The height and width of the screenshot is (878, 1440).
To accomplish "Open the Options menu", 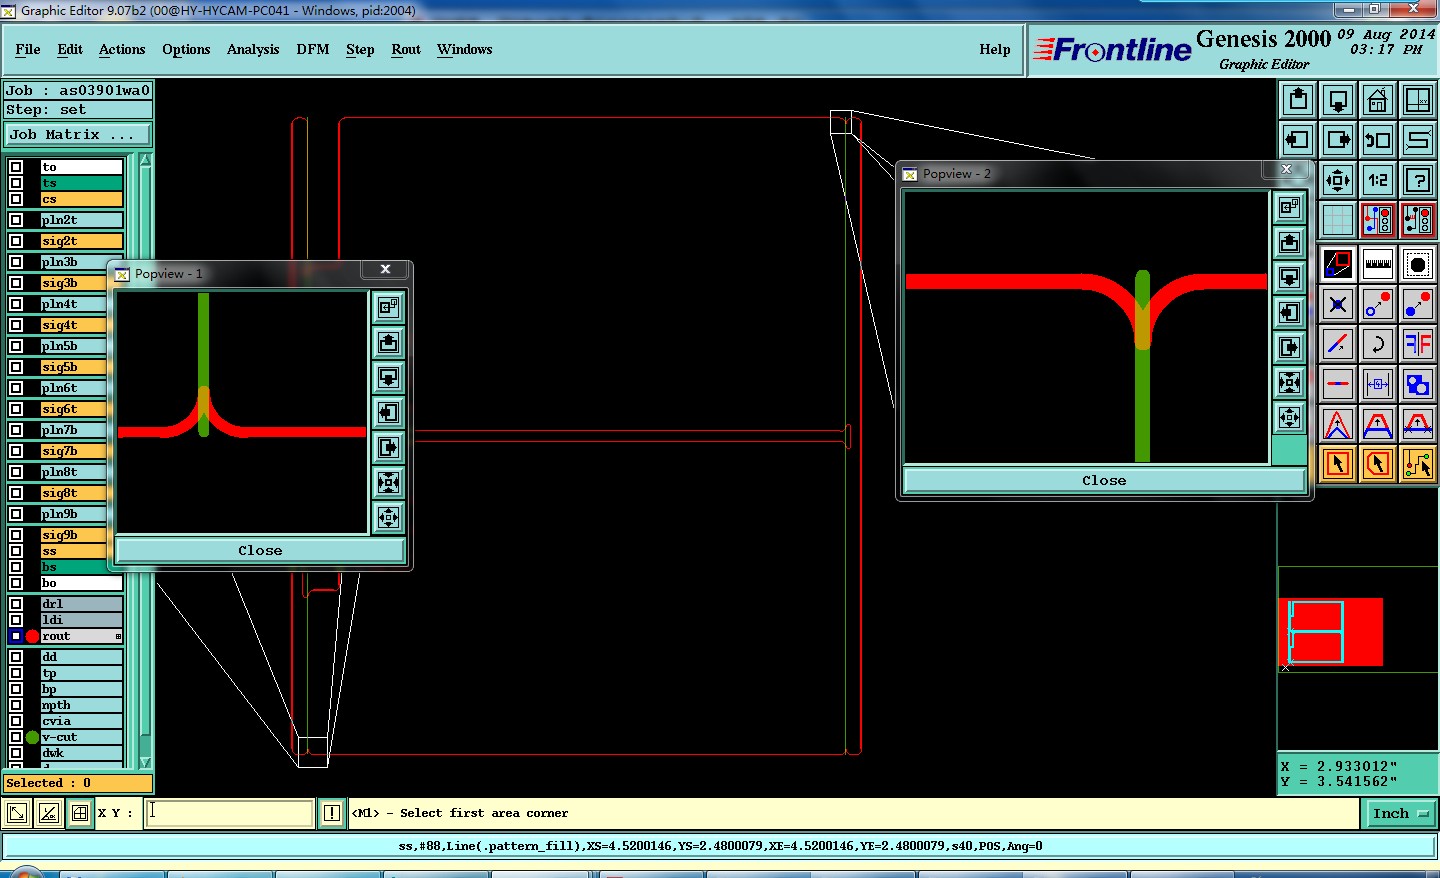I will click(x=186, y=49).
